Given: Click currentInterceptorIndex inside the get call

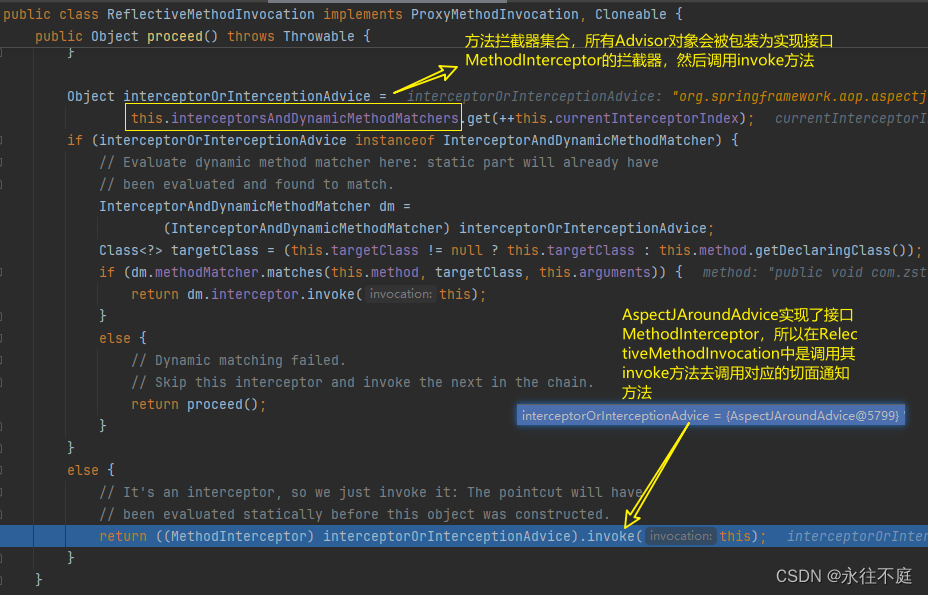Looking at the screenshot, I should pyautogui.click(x=646, y=118).
